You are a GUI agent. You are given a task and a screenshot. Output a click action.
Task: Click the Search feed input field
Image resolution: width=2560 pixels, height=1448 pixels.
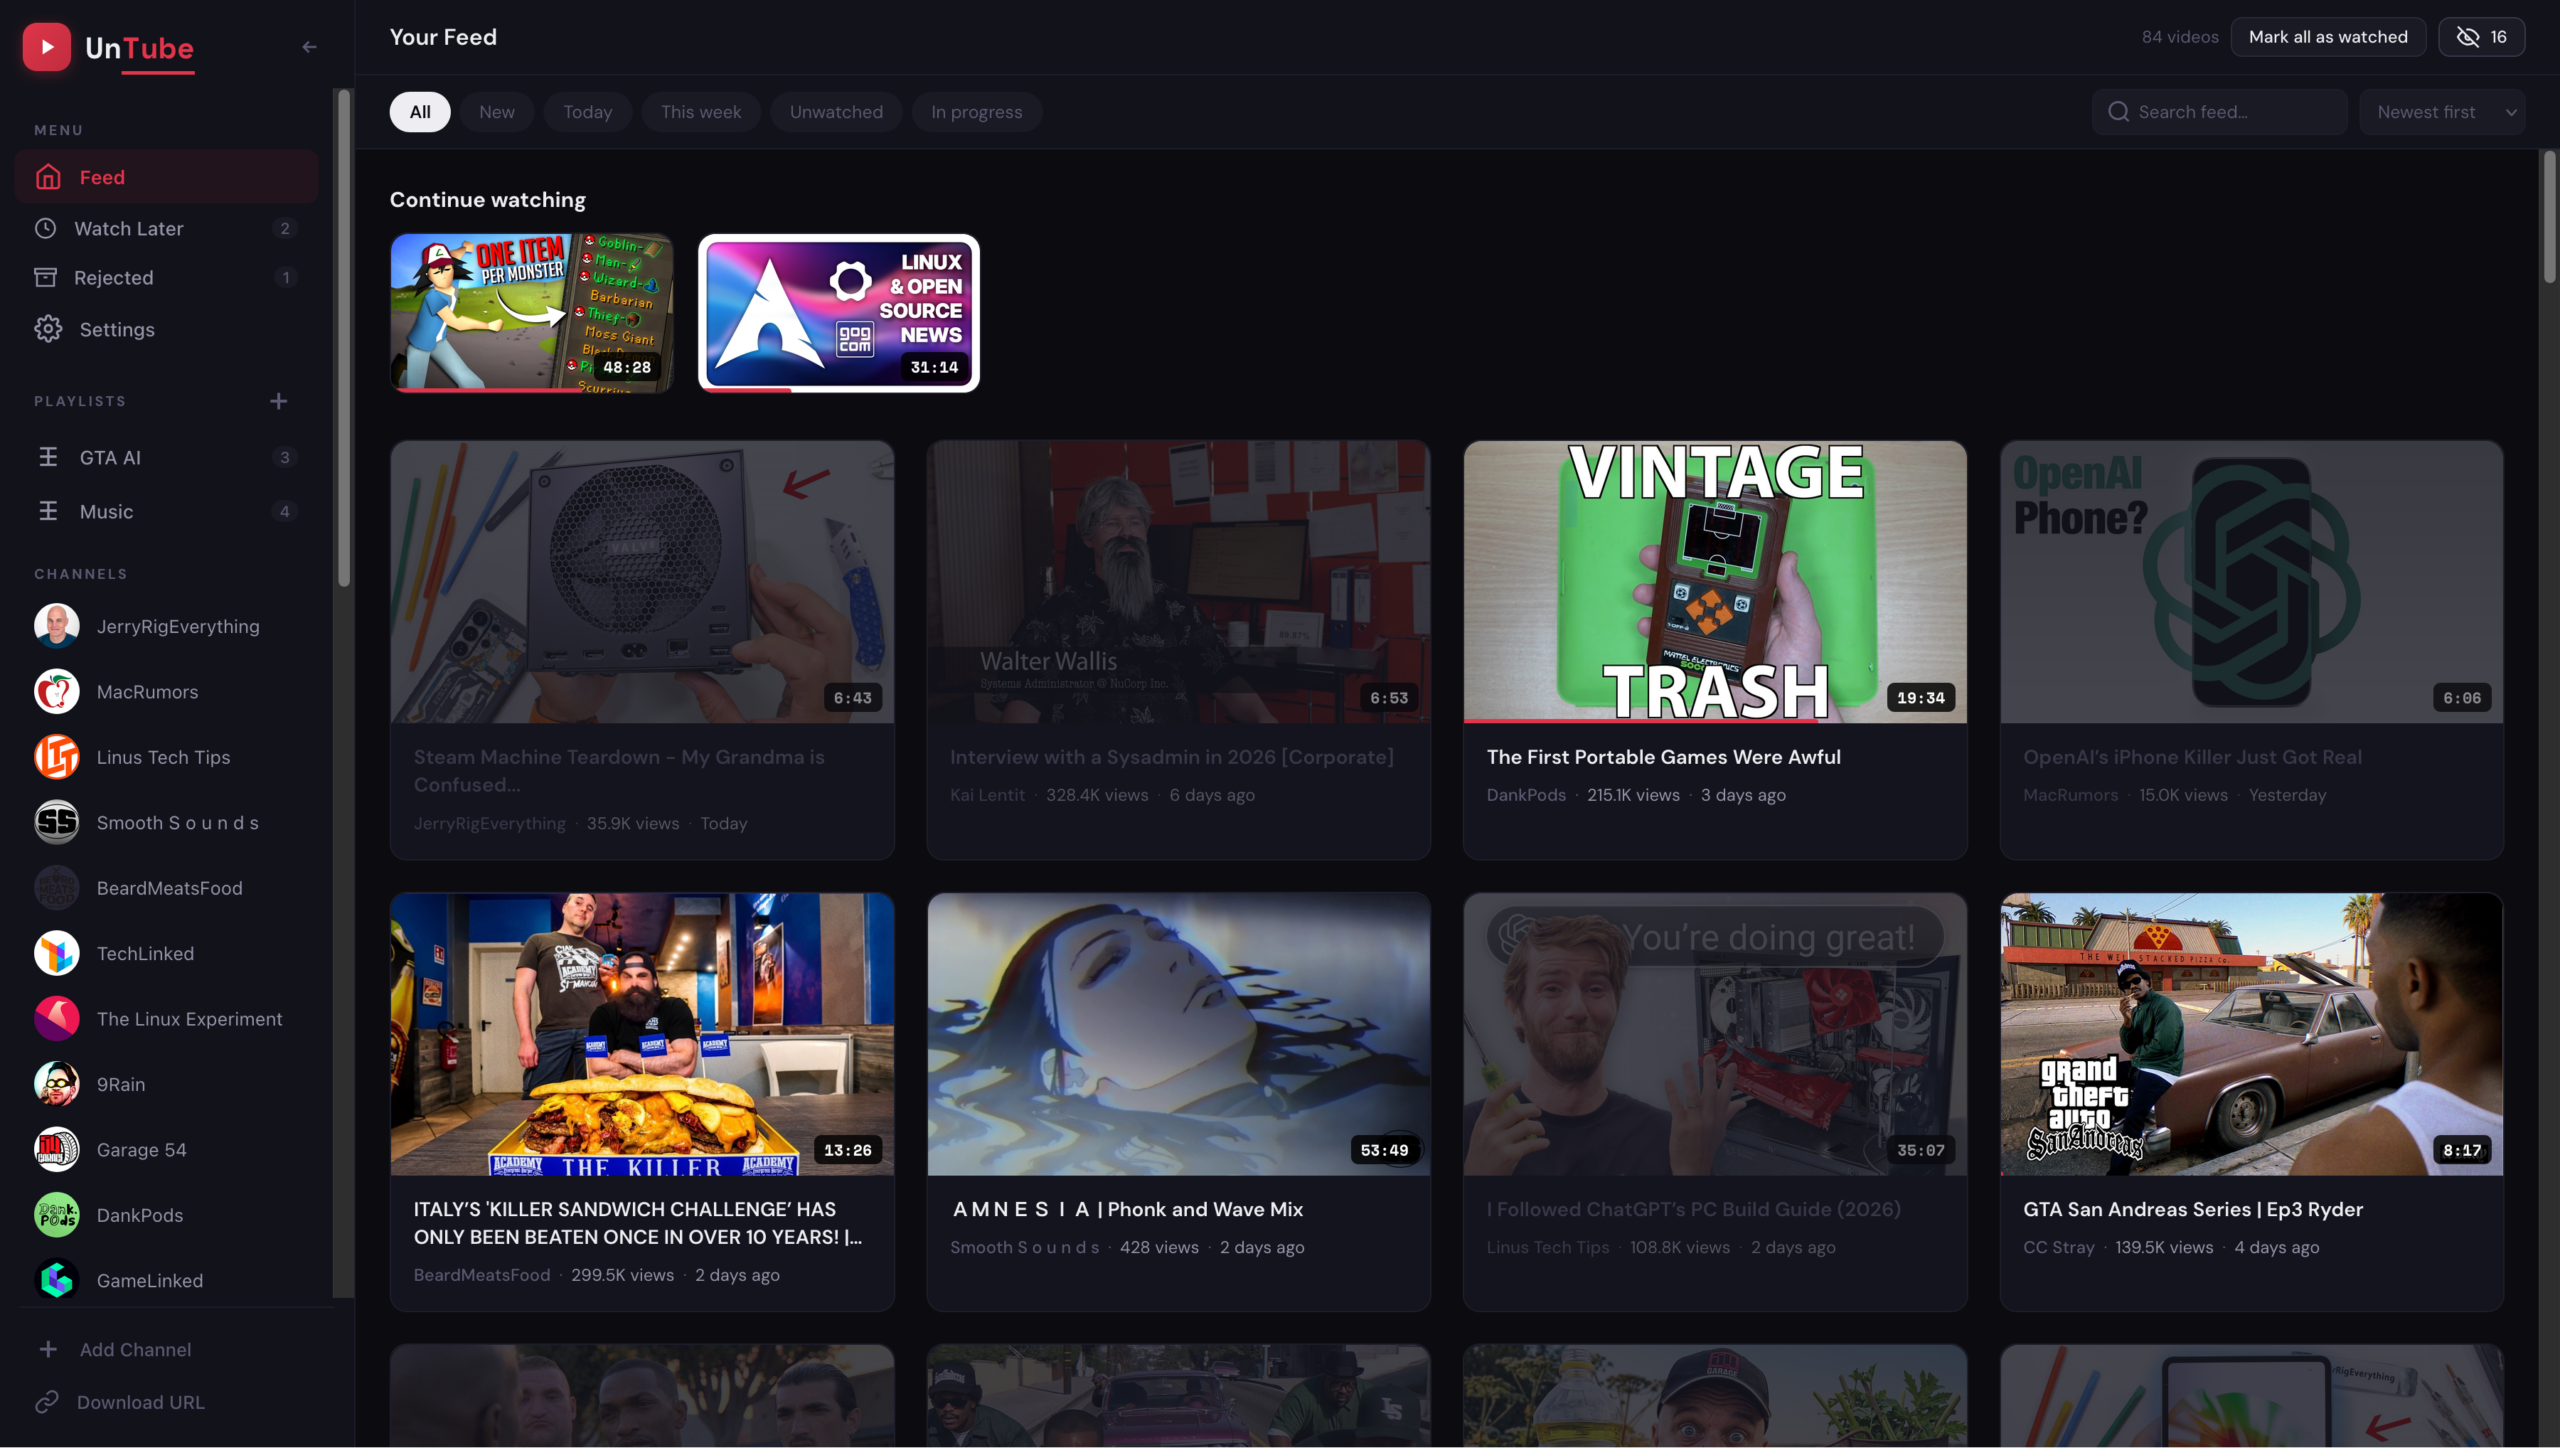pyautogui.click(x=2219, y=112)
